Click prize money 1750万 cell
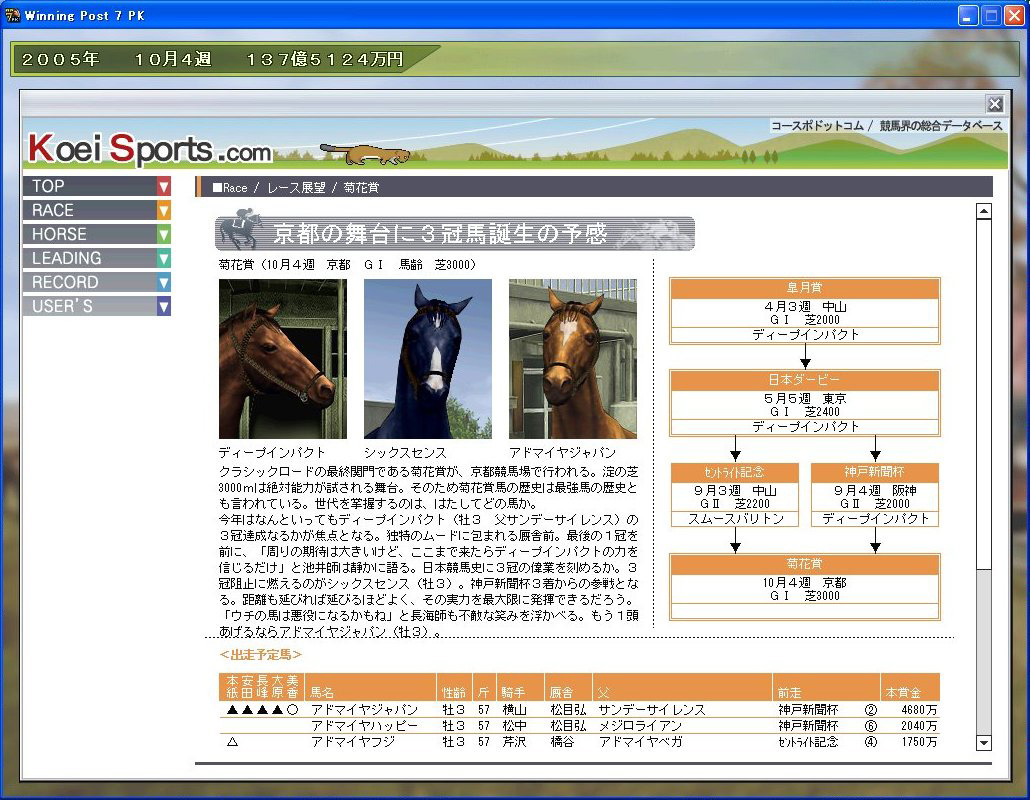Image resolution: width=1030 pixels, height=800 pixels. [919, 742]
